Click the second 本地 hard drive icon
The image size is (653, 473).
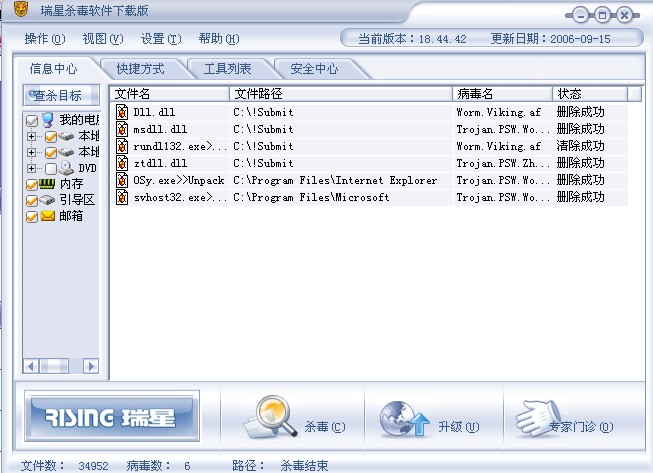tap(66, 152)
